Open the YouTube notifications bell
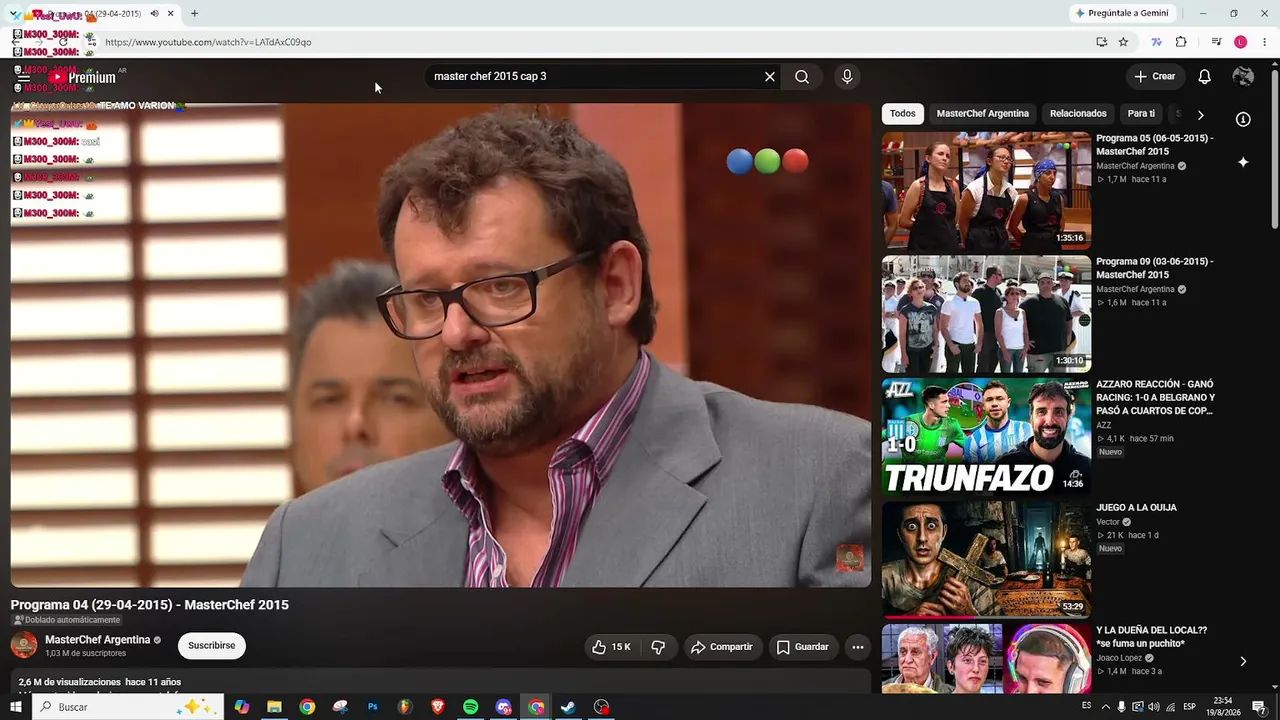This screenshot has width=1280, height=720. coord(1205,77)
